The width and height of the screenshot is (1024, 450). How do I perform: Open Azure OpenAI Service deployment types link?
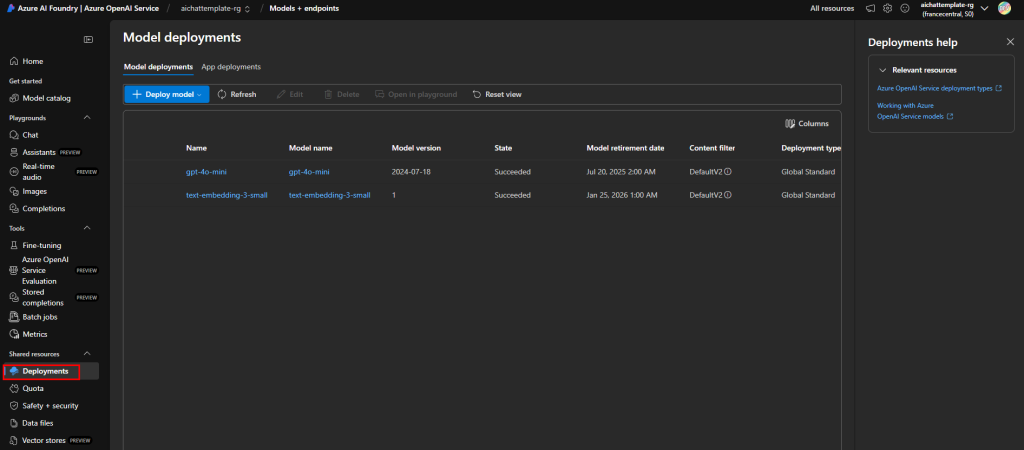939,88
